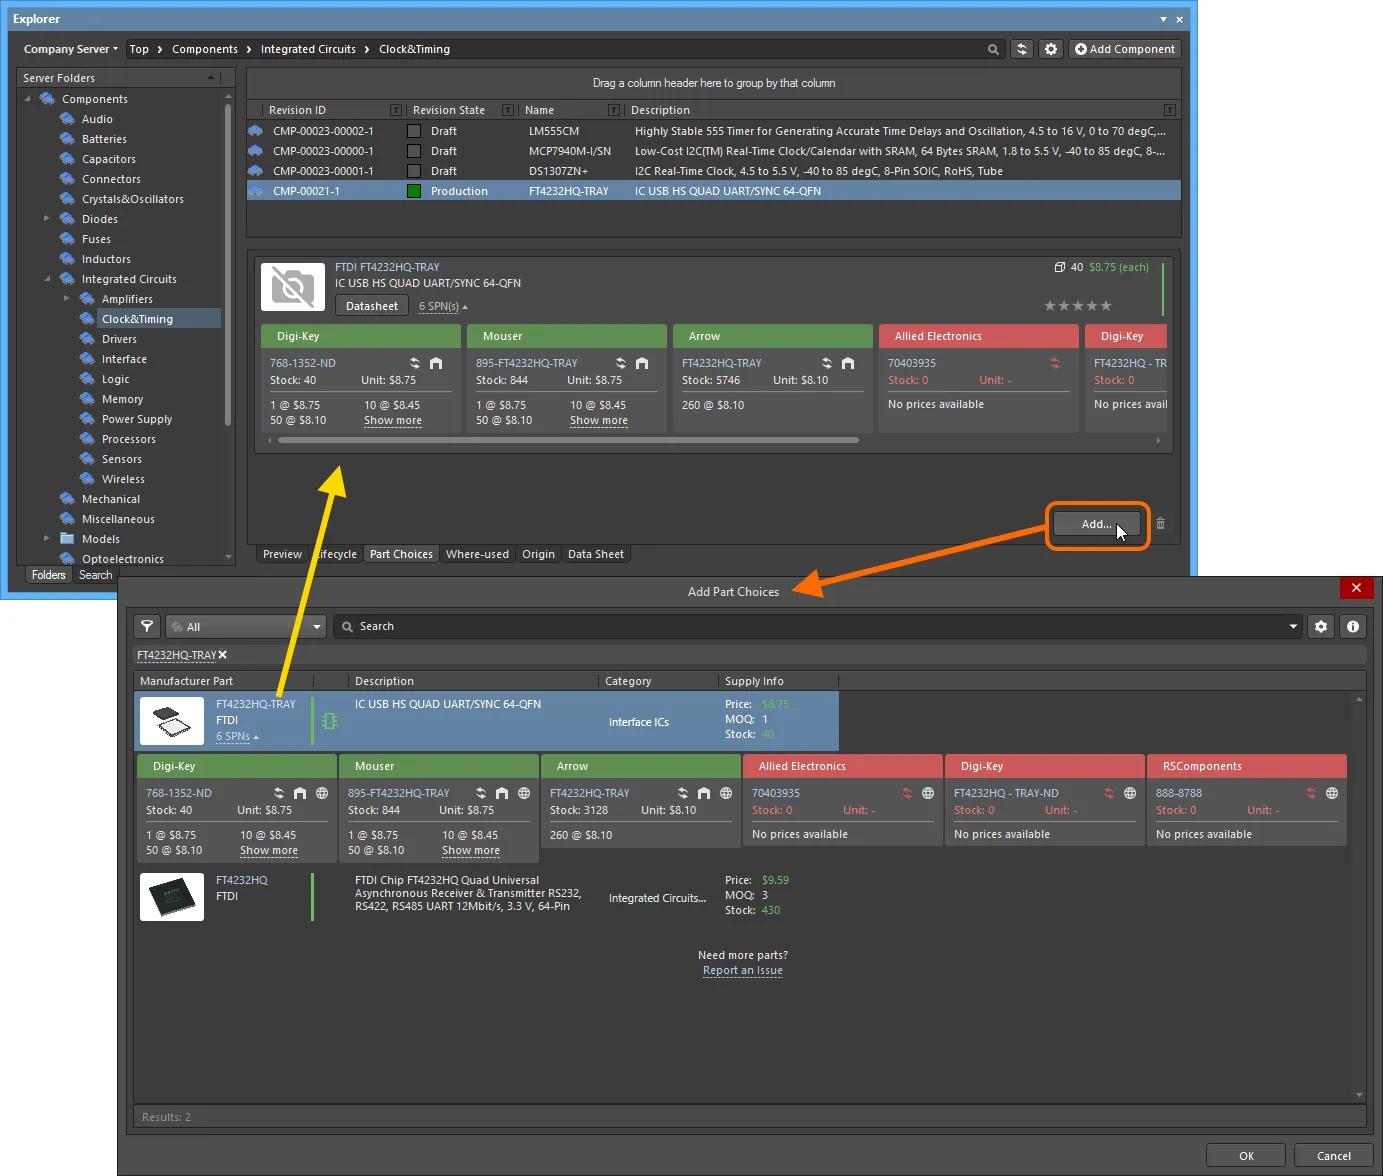Collapse the 6 SPNs list in dialog

[237, 737]
